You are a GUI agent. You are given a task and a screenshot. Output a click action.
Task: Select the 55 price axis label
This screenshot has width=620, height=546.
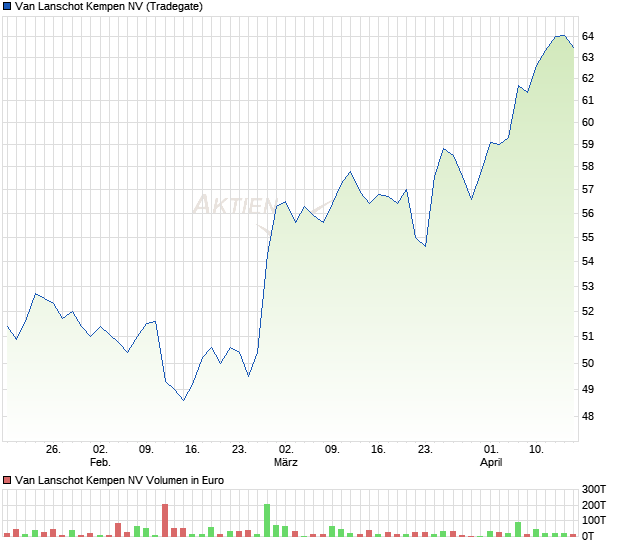pos(588,238)
